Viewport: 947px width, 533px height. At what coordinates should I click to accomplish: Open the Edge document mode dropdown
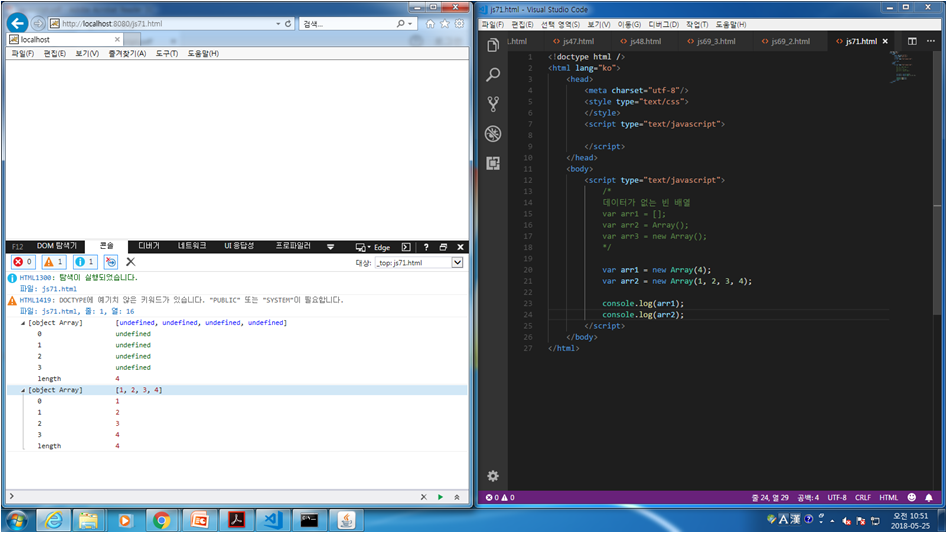tap(373, 247)
